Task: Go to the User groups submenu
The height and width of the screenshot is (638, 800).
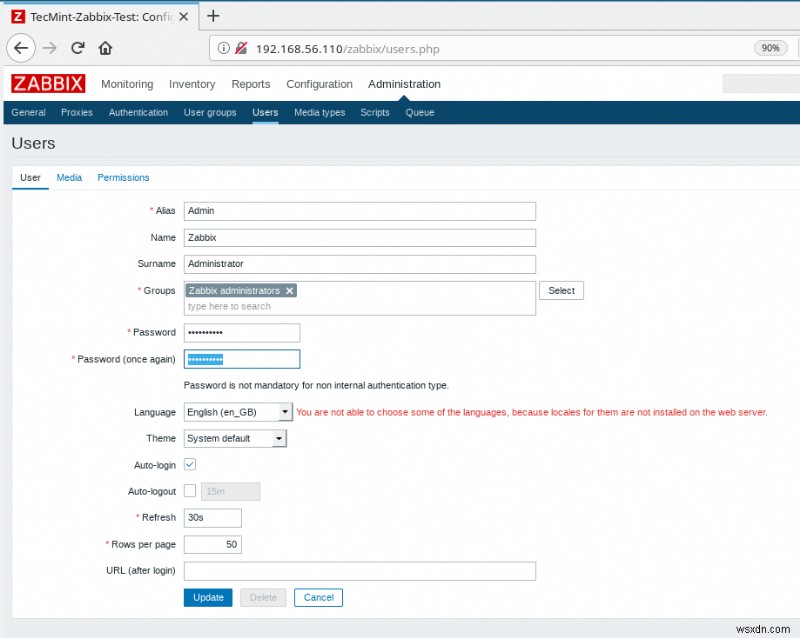Action: [210, 112]
